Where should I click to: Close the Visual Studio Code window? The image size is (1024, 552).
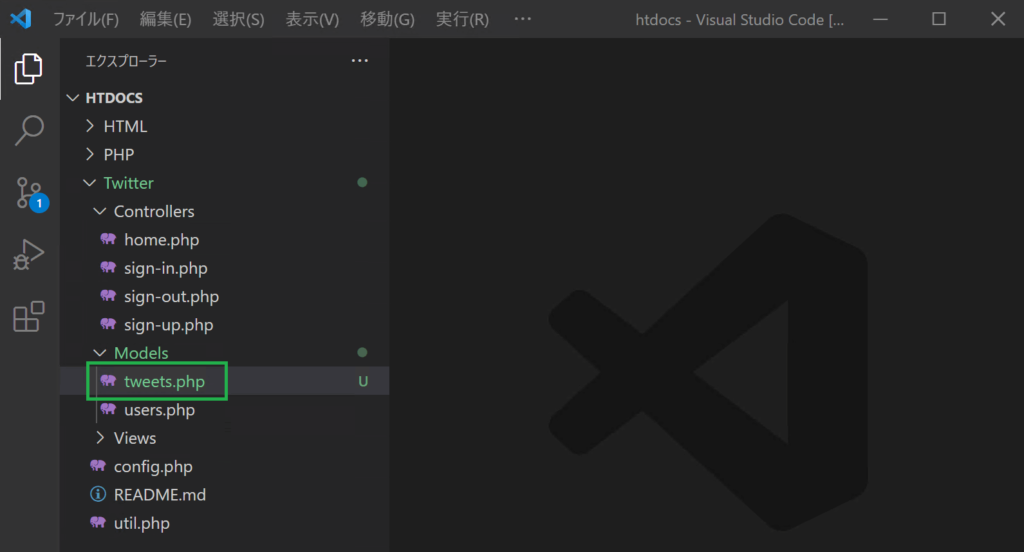coord(998,19)
